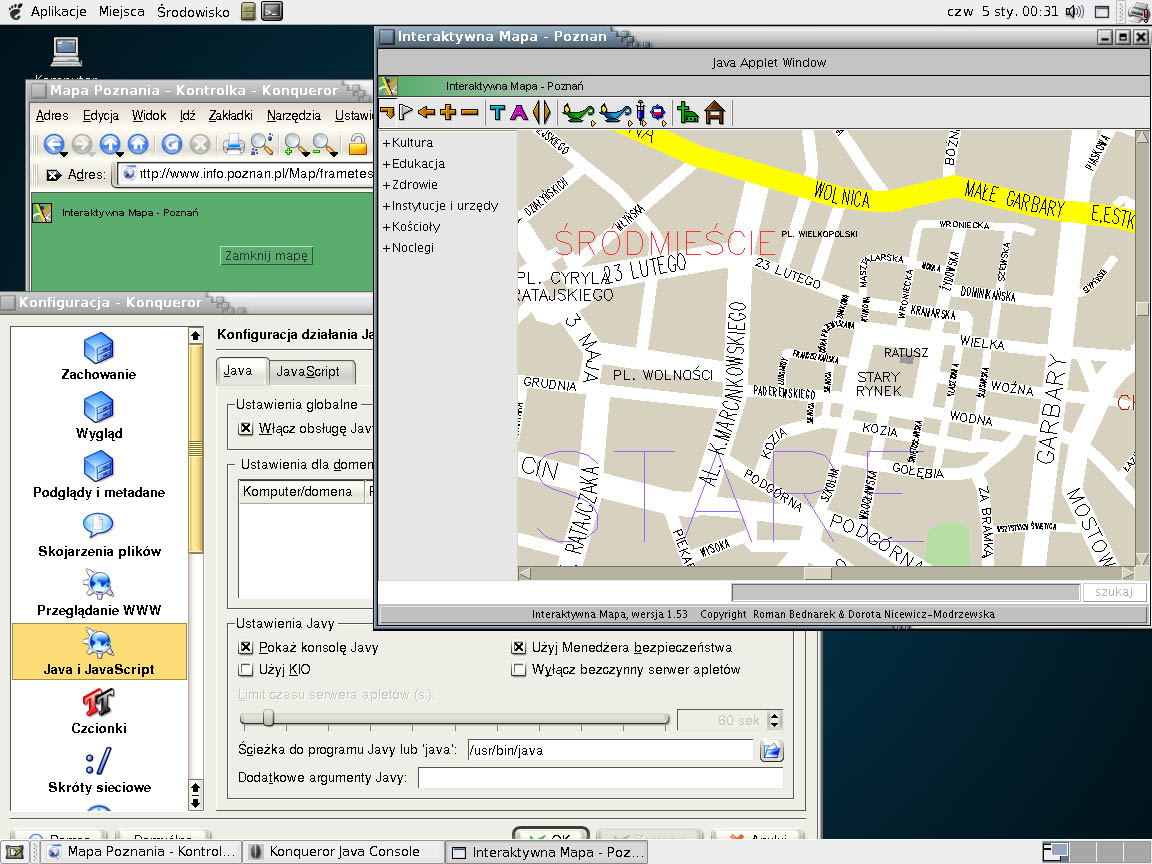Decrease font size with magnifier minus icon

[x=324, y=144]
